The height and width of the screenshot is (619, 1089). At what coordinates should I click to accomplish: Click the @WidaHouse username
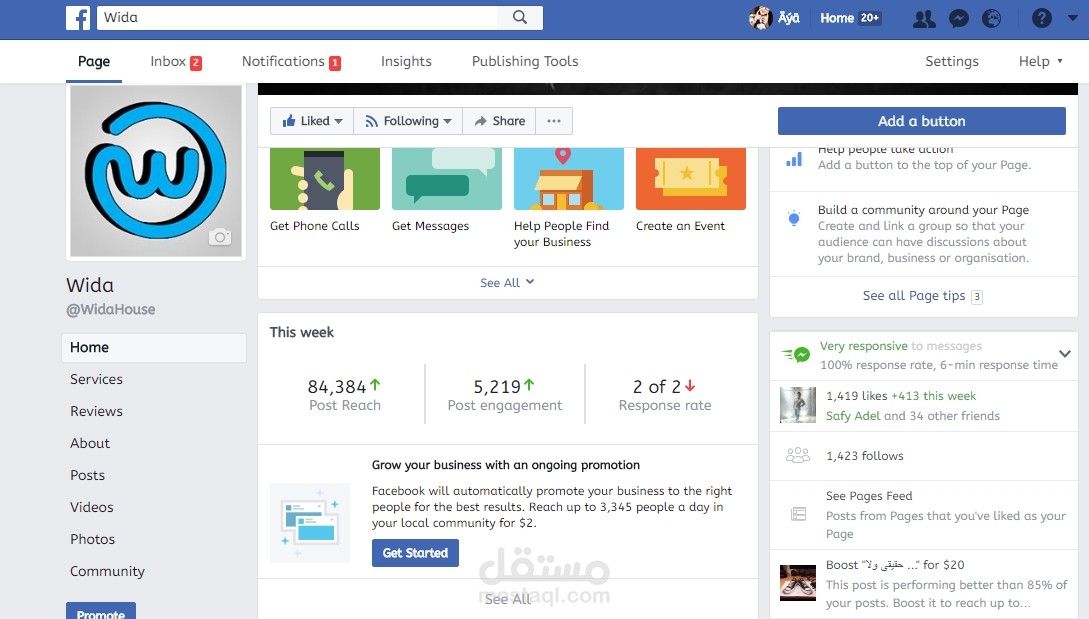tap(110, 310)
